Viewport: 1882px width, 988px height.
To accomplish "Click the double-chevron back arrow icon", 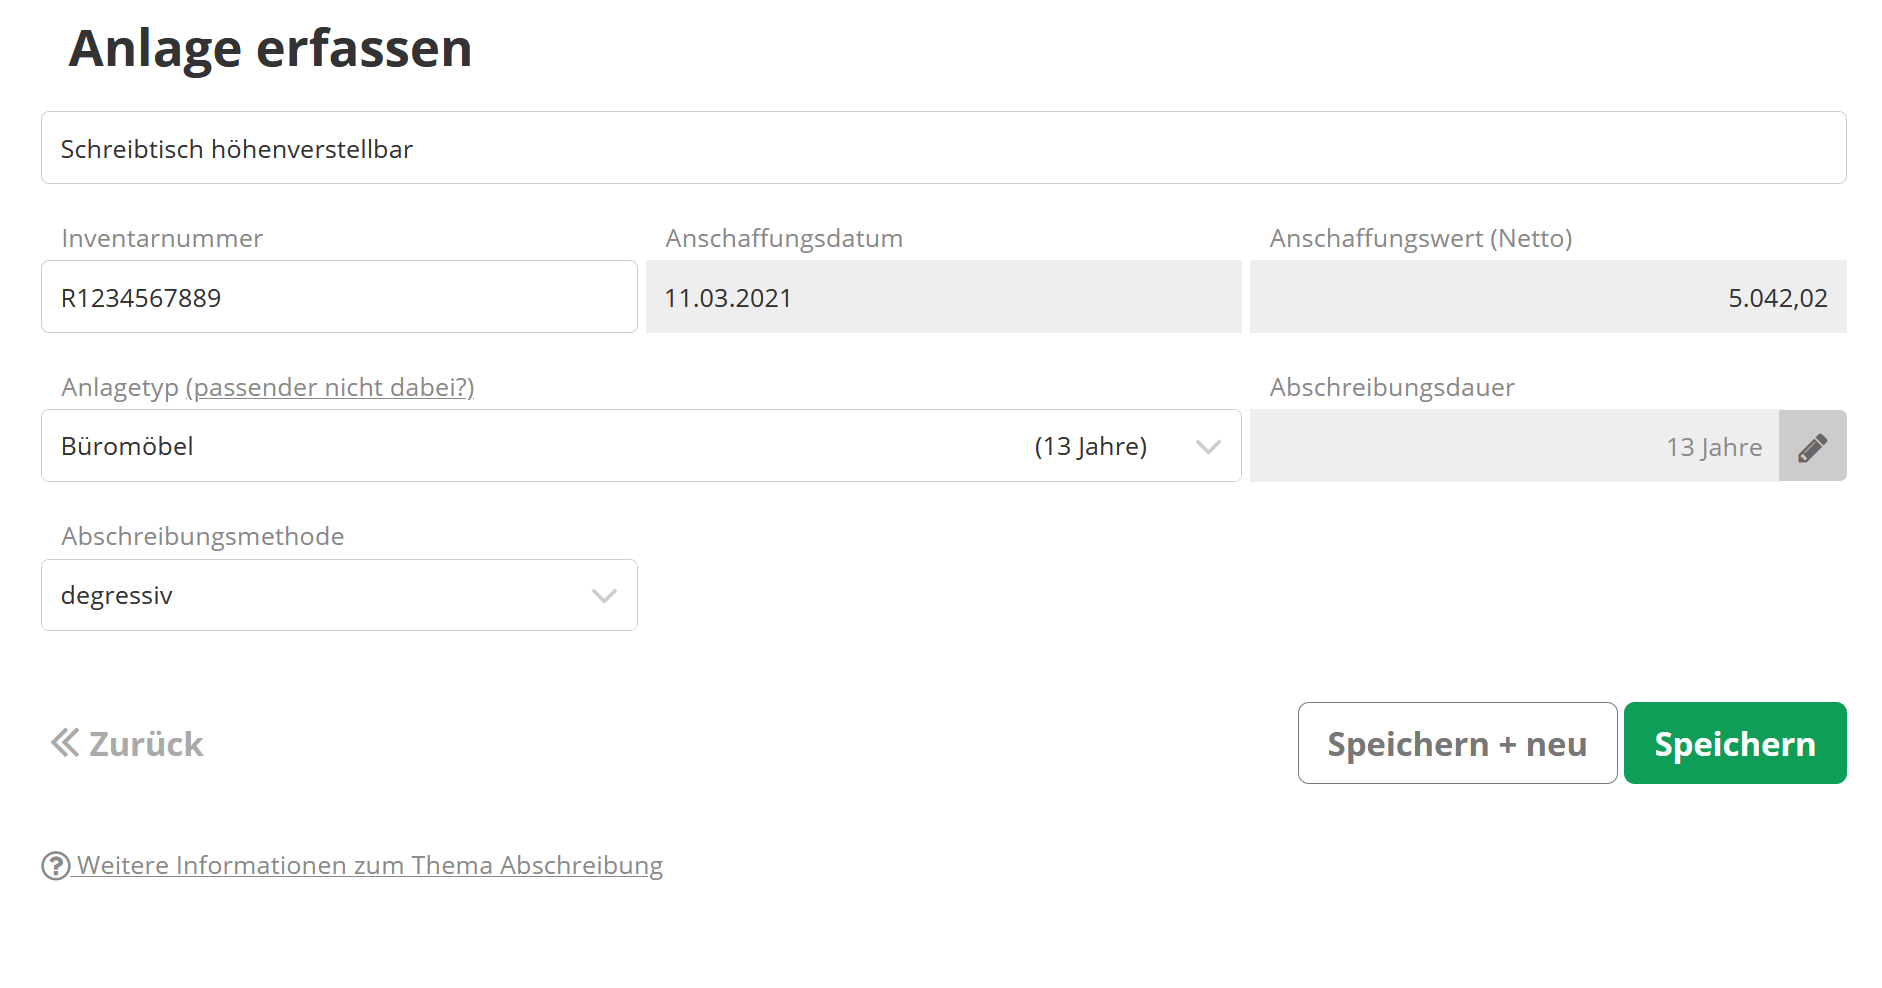I will click(x=65, y=743).
